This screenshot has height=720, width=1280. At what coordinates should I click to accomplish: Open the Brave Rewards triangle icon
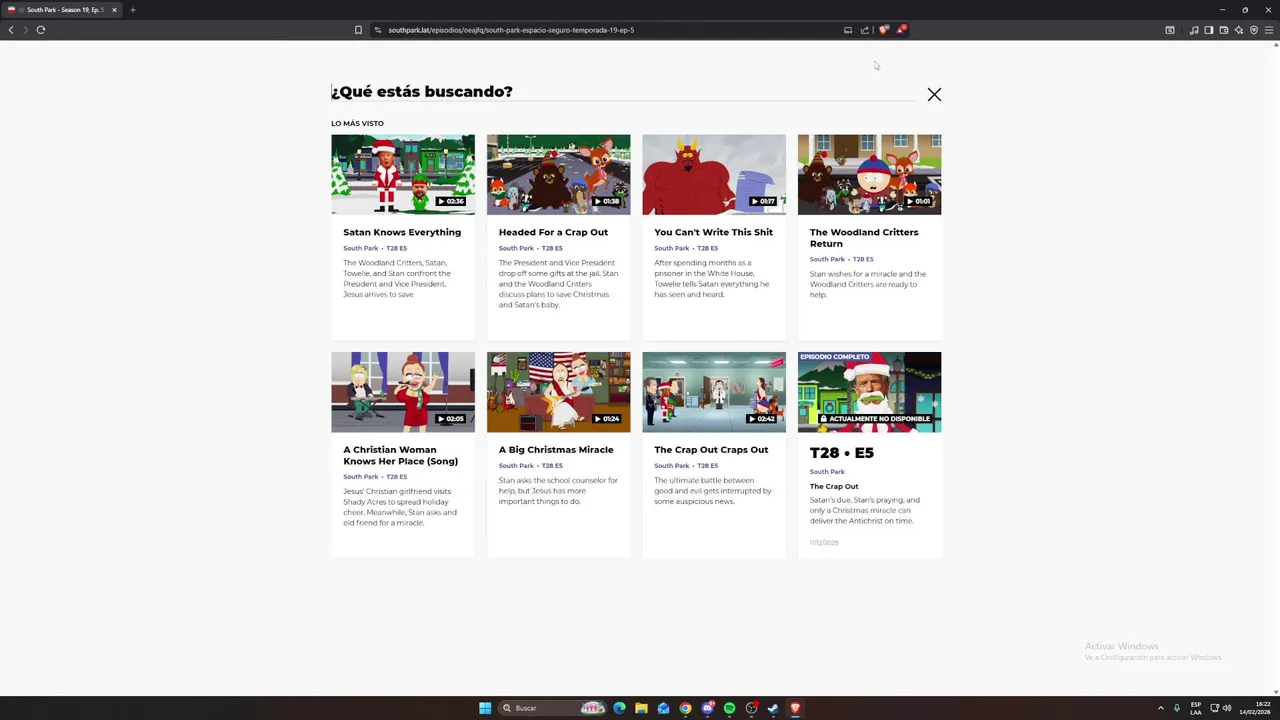(x=900, y=30)
